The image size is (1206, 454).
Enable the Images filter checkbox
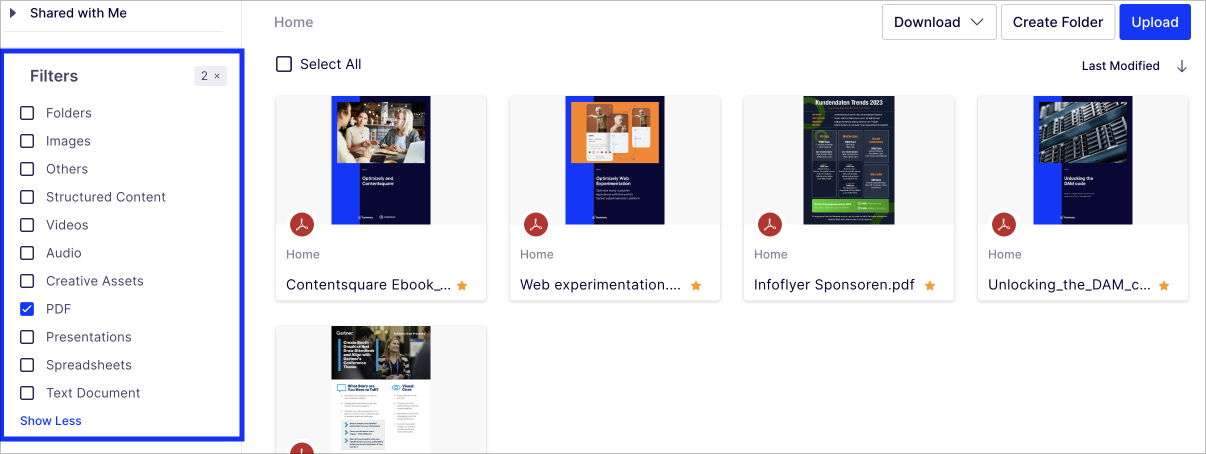[27, 141]
